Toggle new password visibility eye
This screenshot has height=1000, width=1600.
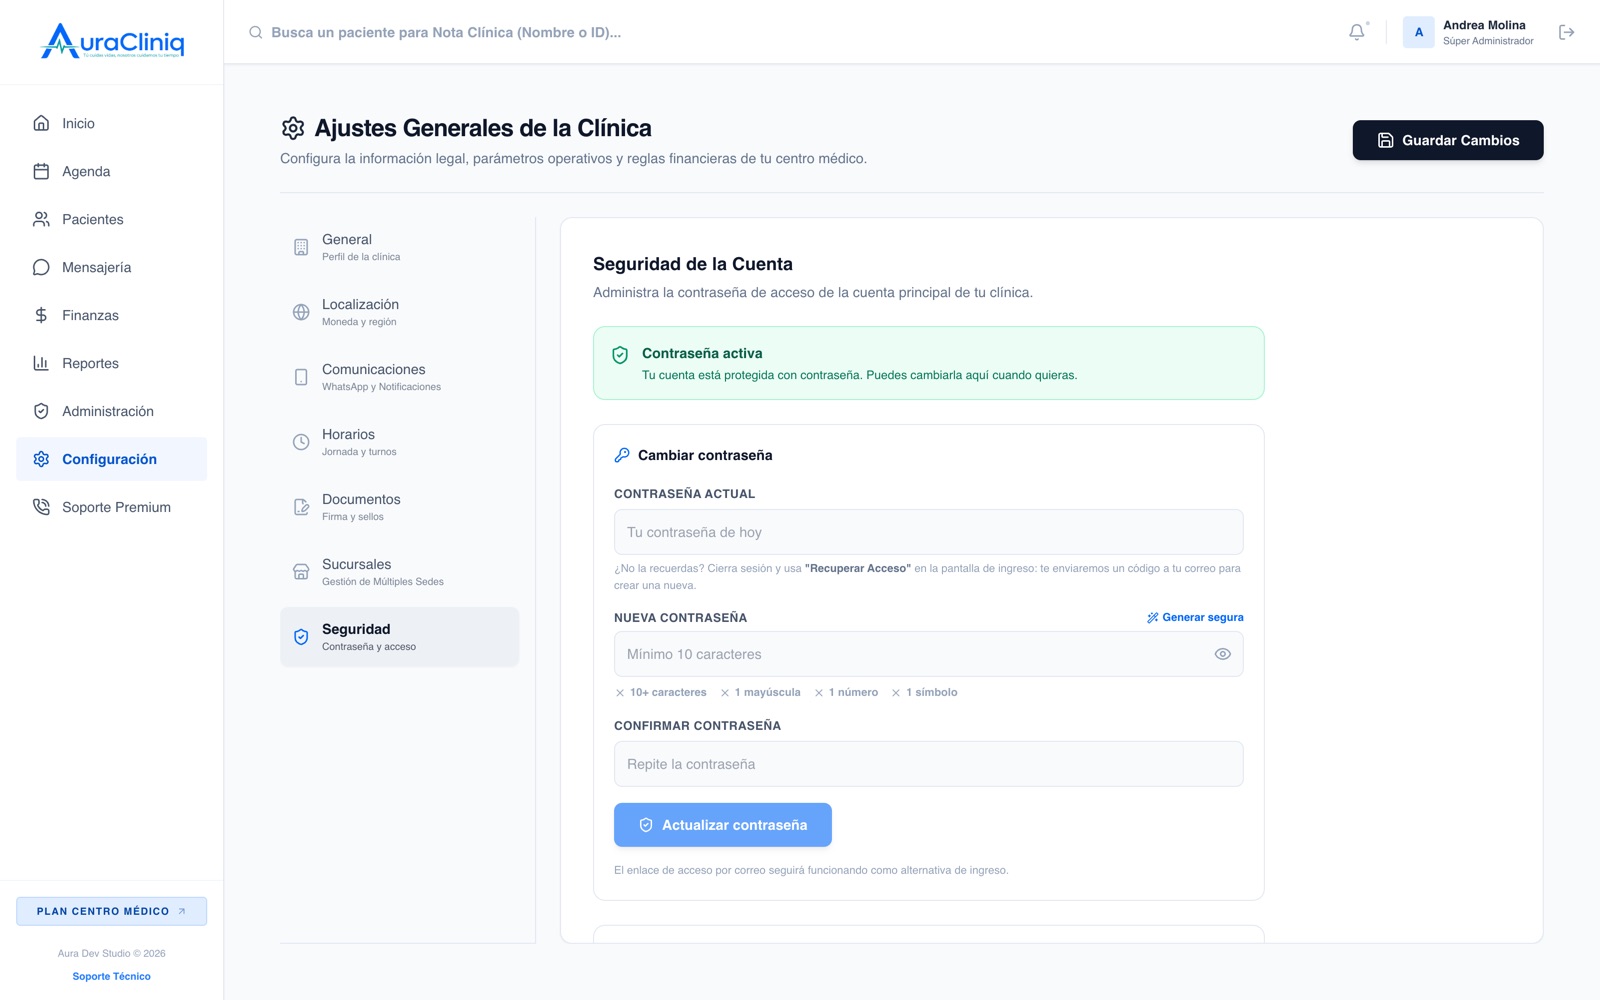1222,654
